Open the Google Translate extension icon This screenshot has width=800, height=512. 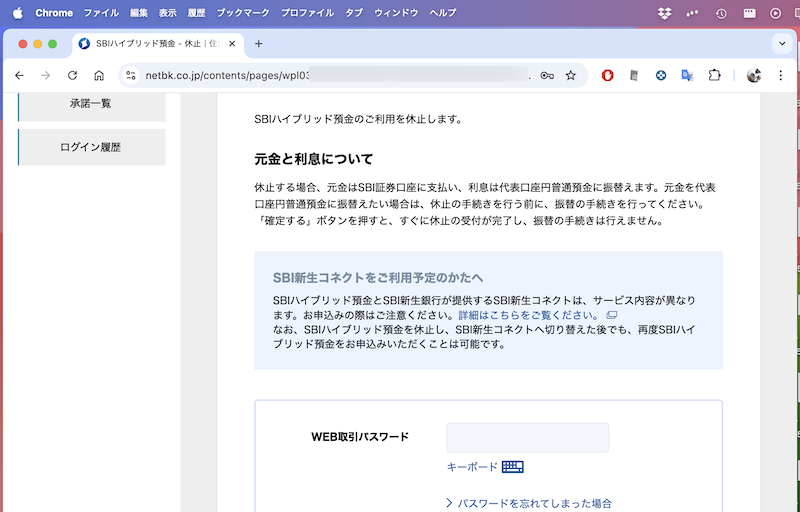(x=688, y=75)
